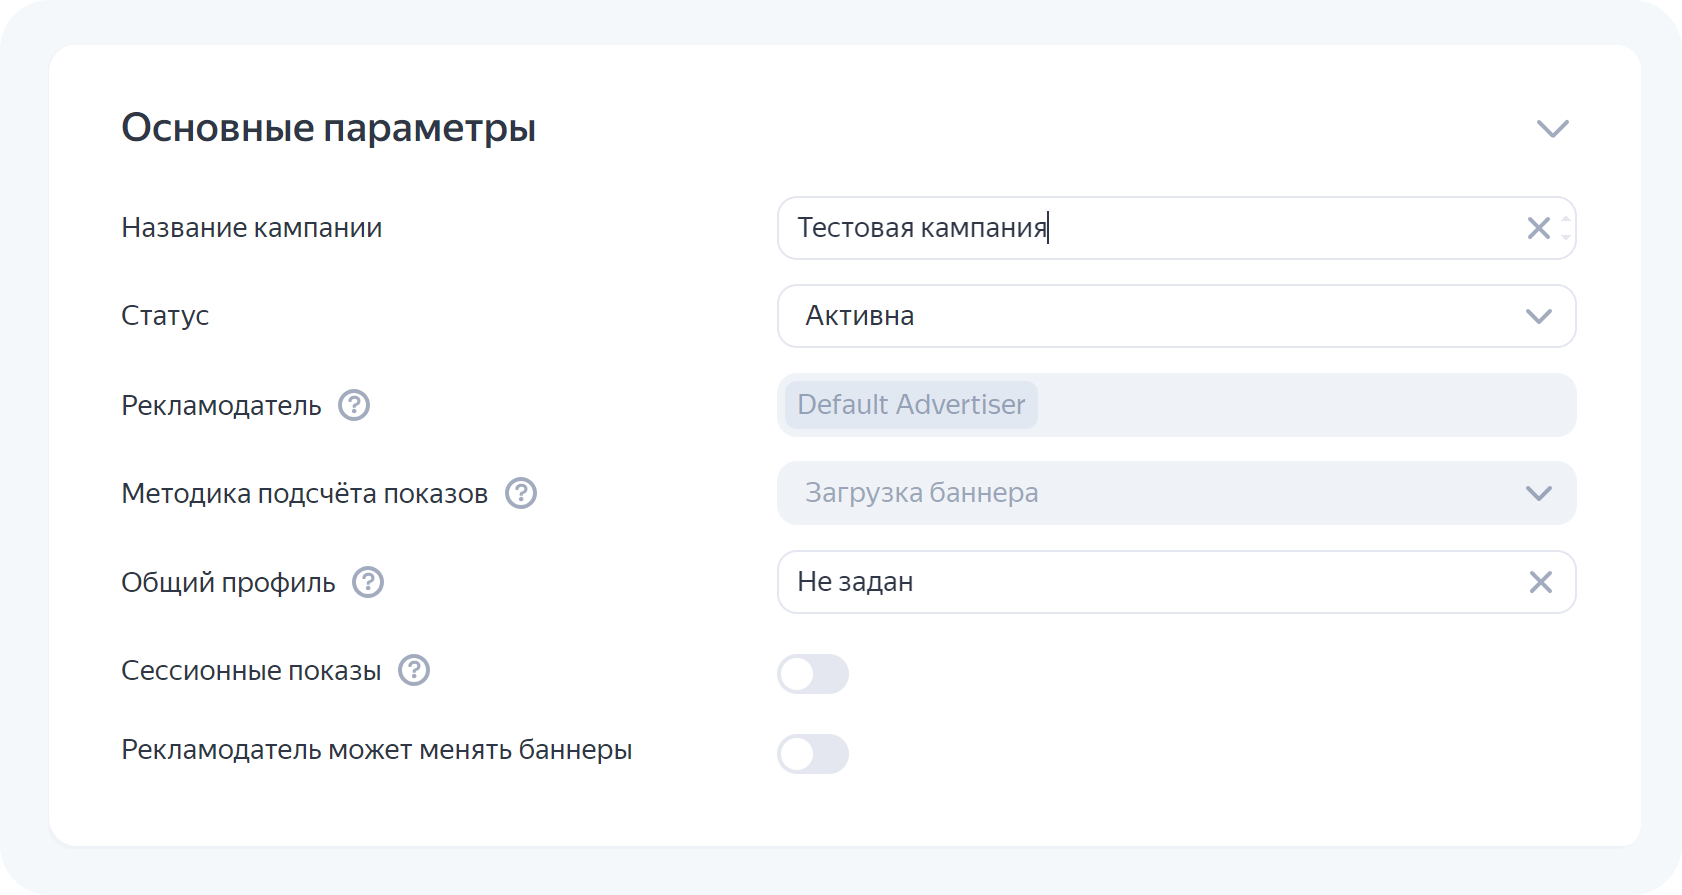This screenshot has height=895, width=1682.
Task: Open the Загрузка баннера dropdown
Action: 1176,493
